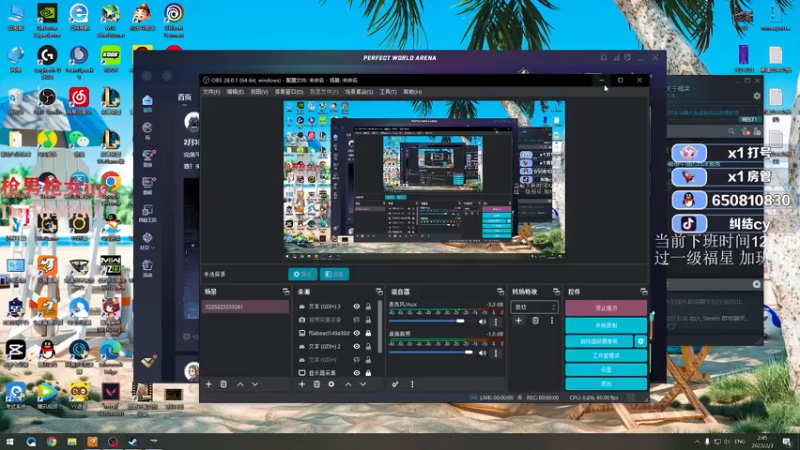
Task: Open the home icon in Perfect World Arena sidebar
Action: coord(147,102)
